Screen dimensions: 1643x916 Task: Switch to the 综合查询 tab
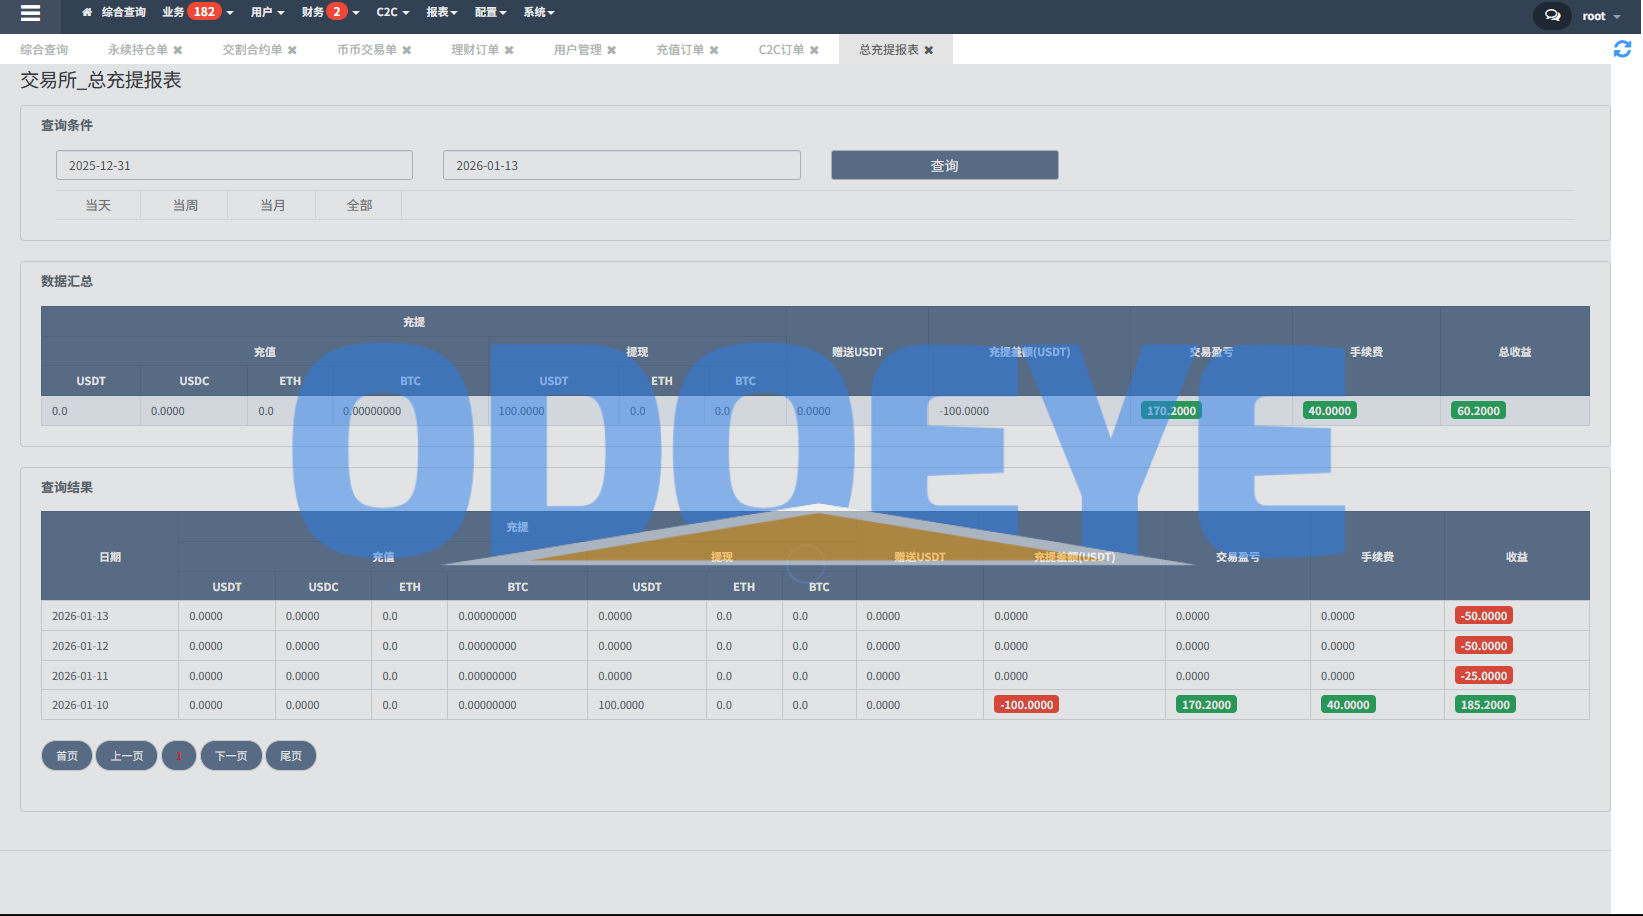coord(44,50)
